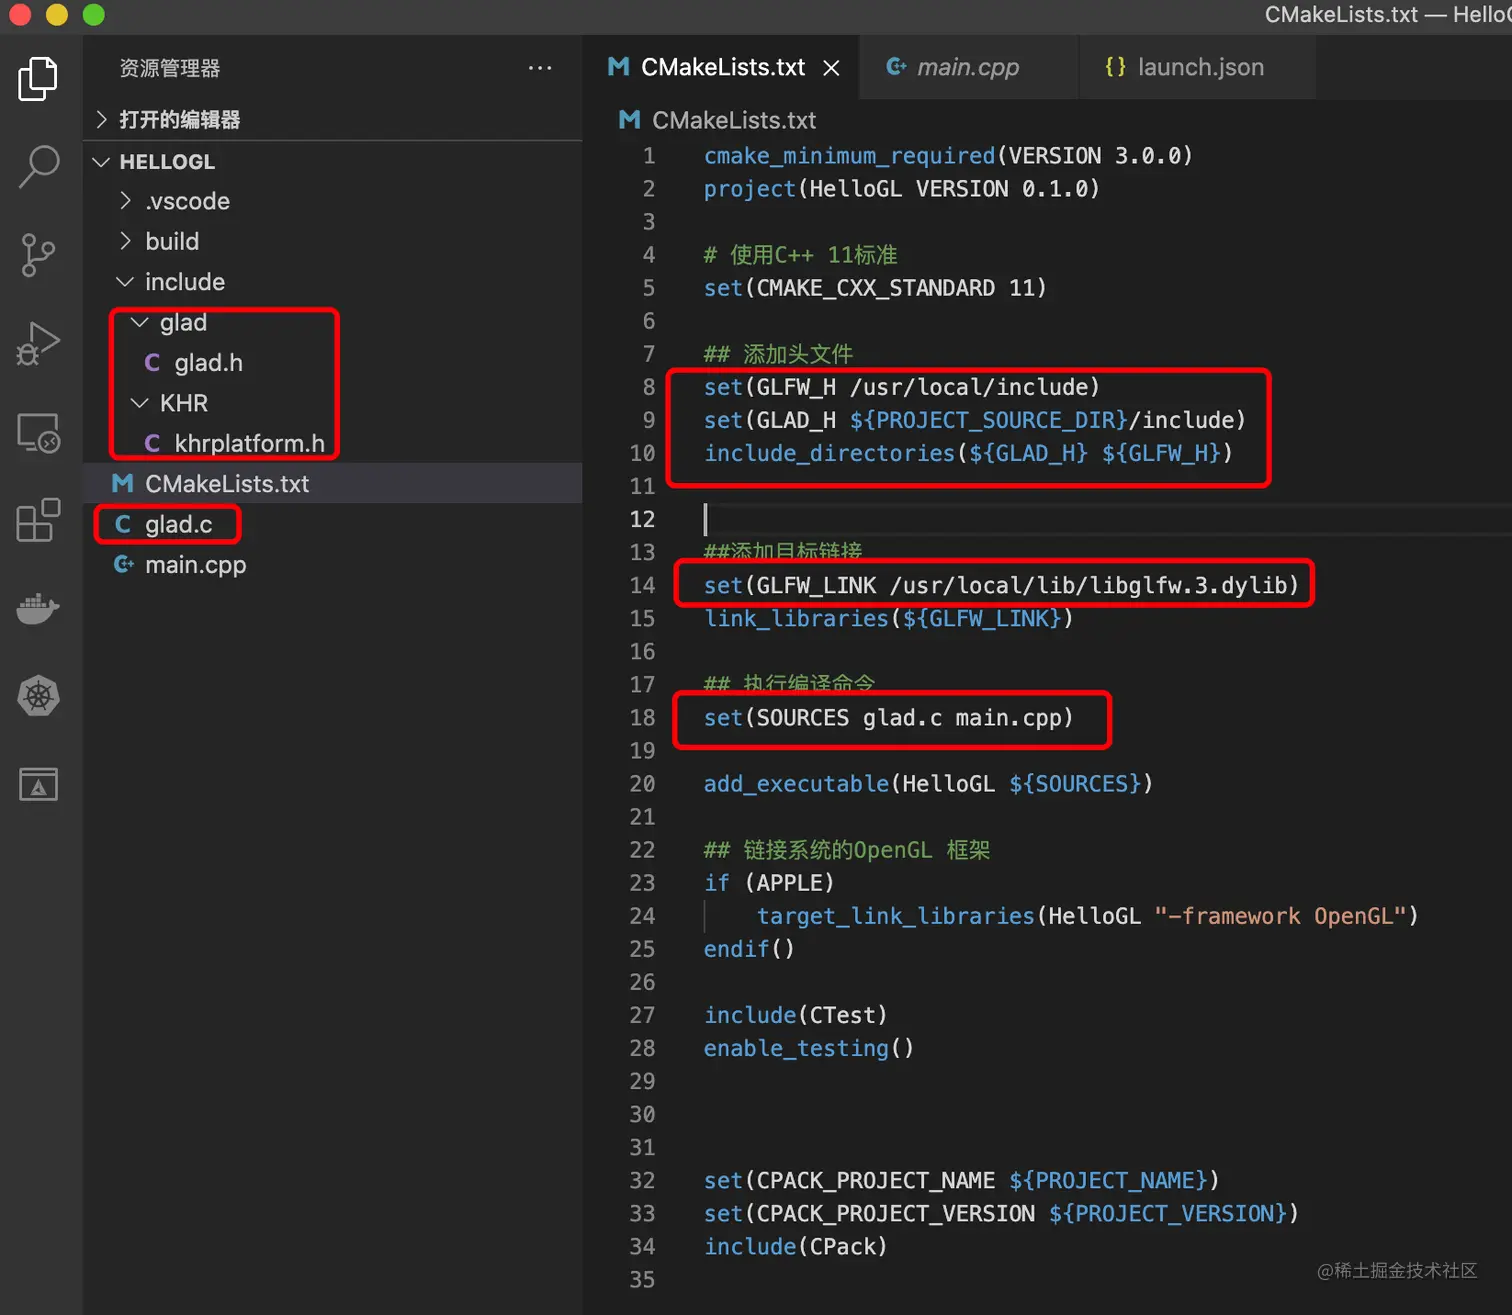This screenshot has height=1315, width=1512.
Task: Click the if (APPLE) line
Action: 768,883
